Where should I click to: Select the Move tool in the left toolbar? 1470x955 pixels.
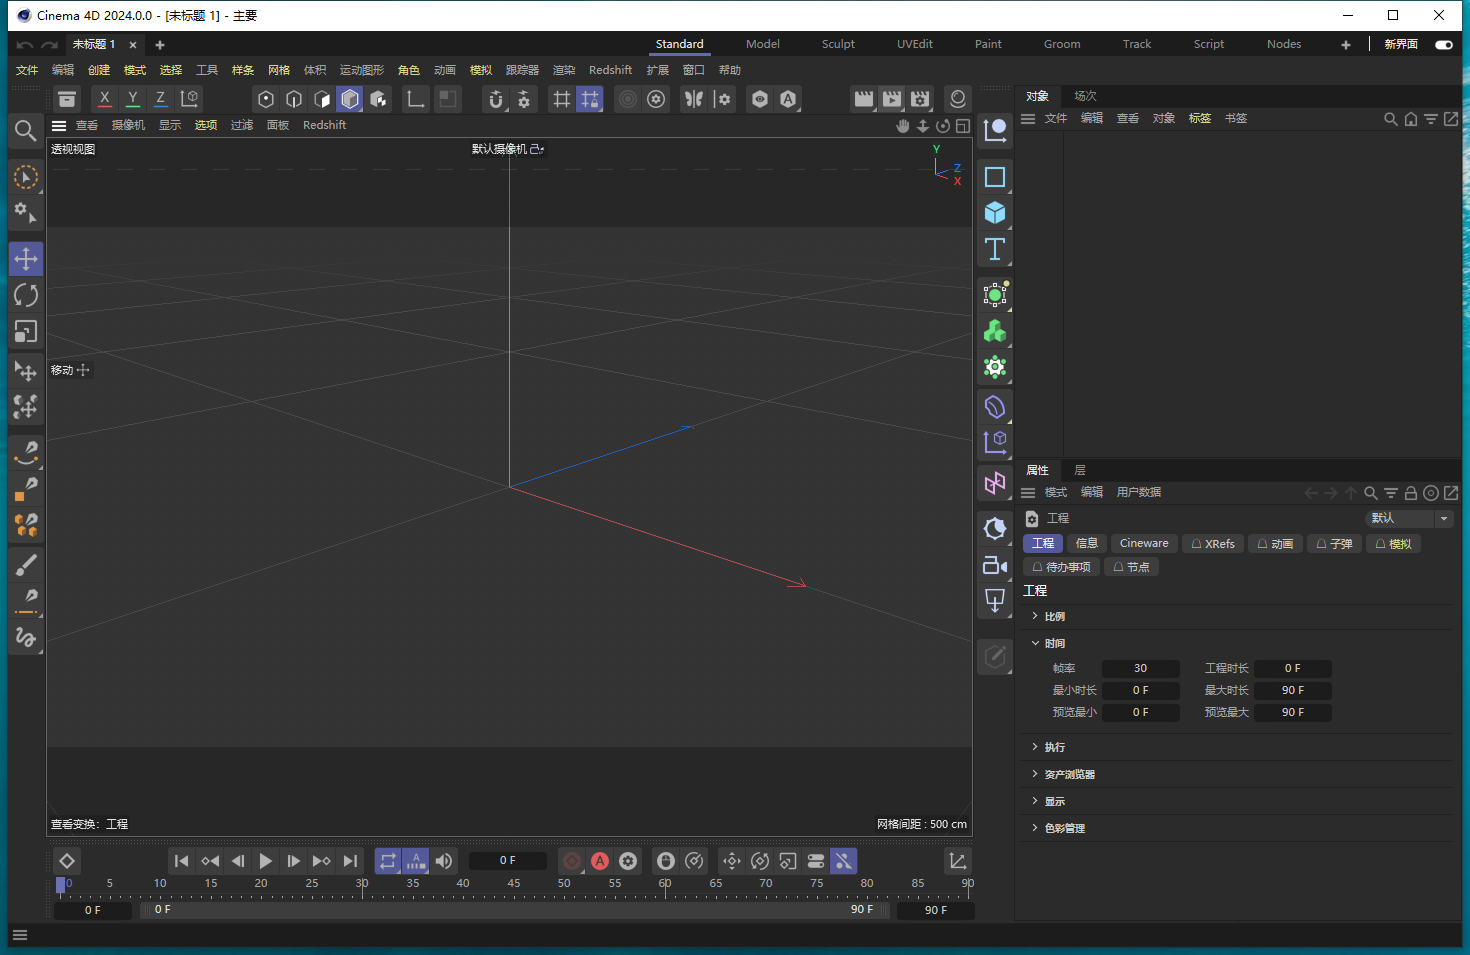click(x=26, y=258)
